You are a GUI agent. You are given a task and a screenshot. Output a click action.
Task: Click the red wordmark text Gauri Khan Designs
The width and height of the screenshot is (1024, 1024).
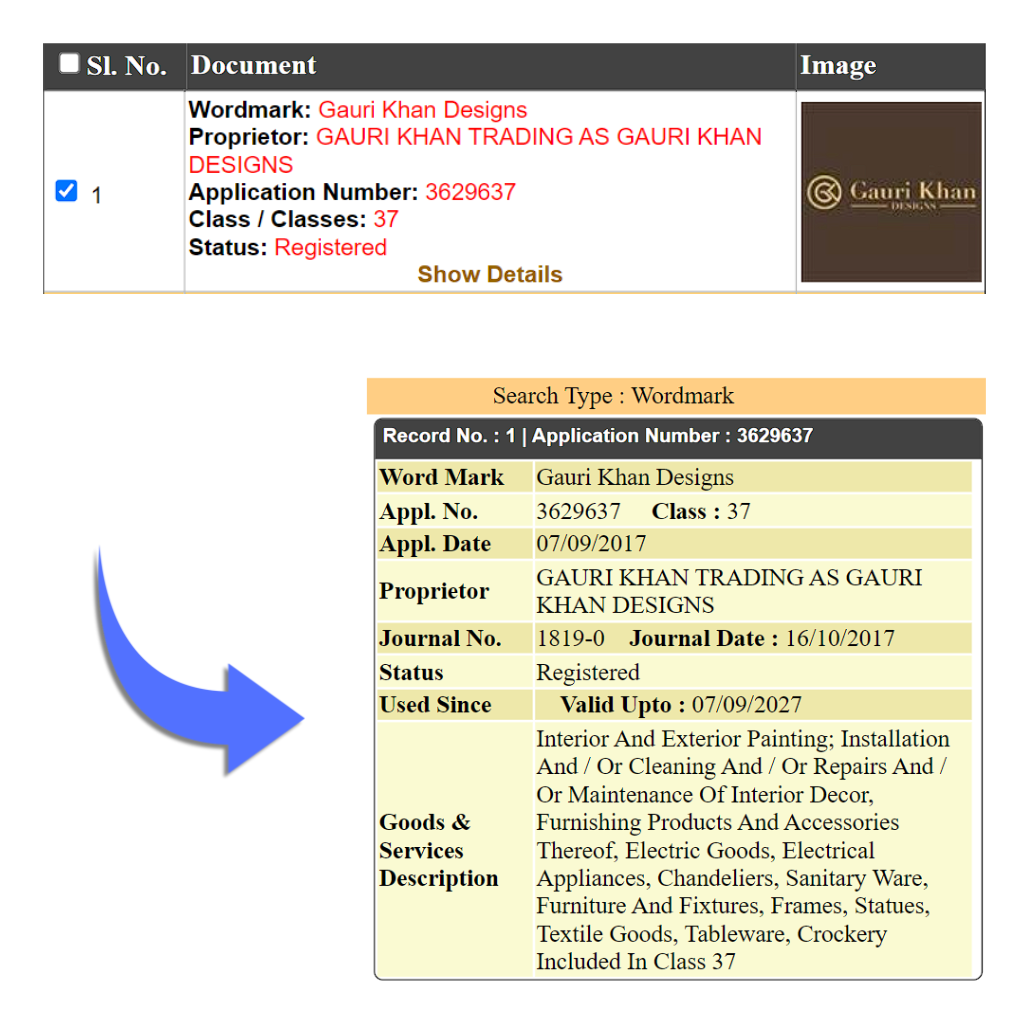pos(422,110)
